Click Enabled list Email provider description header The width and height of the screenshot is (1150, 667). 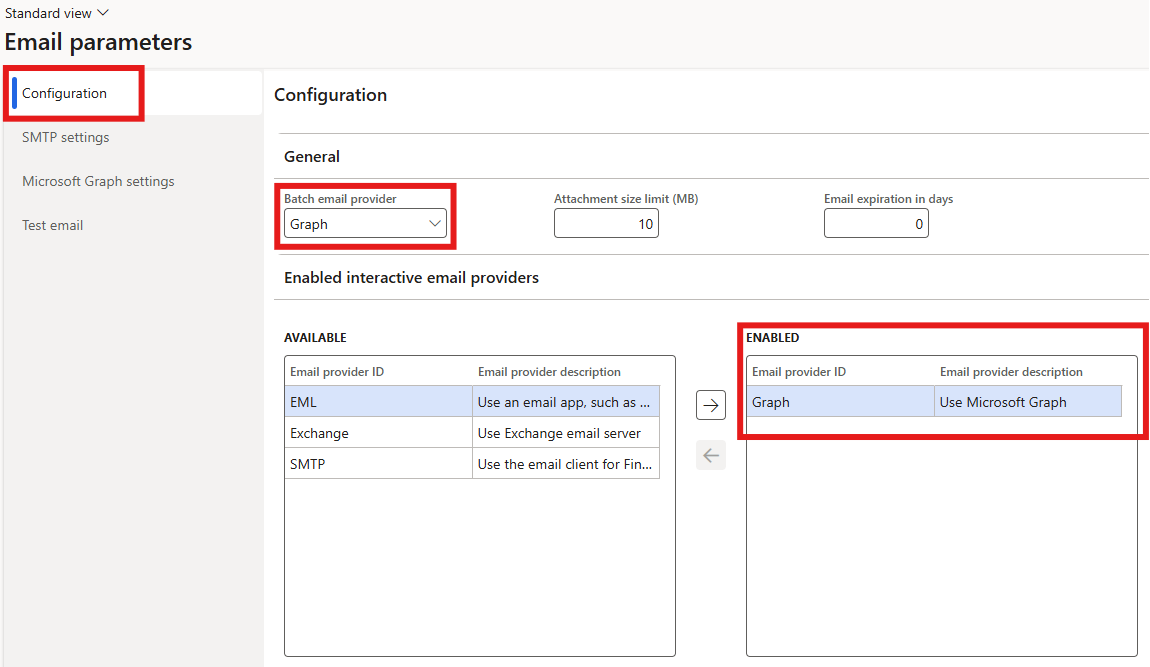click(1011, 372)
